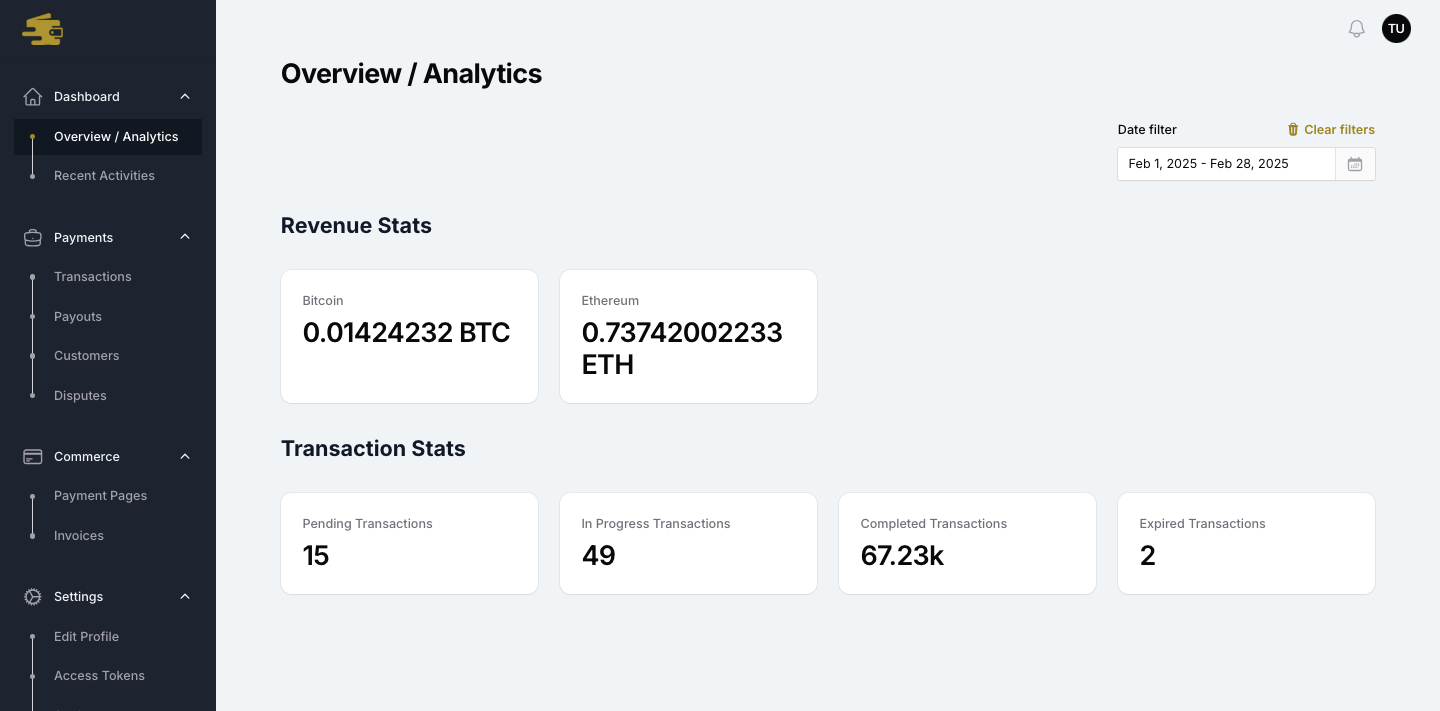Click the Commerce card icon
Viewport: 1440px width, 711px height.
click(33, 457)
